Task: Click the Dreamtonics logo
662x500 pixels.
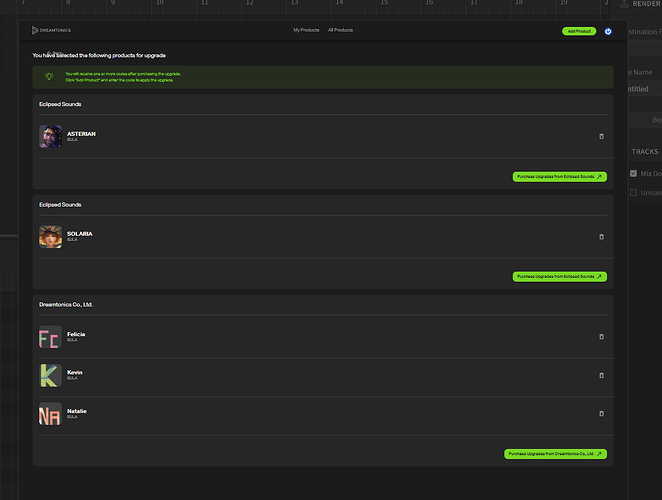Action: [51, 30]
